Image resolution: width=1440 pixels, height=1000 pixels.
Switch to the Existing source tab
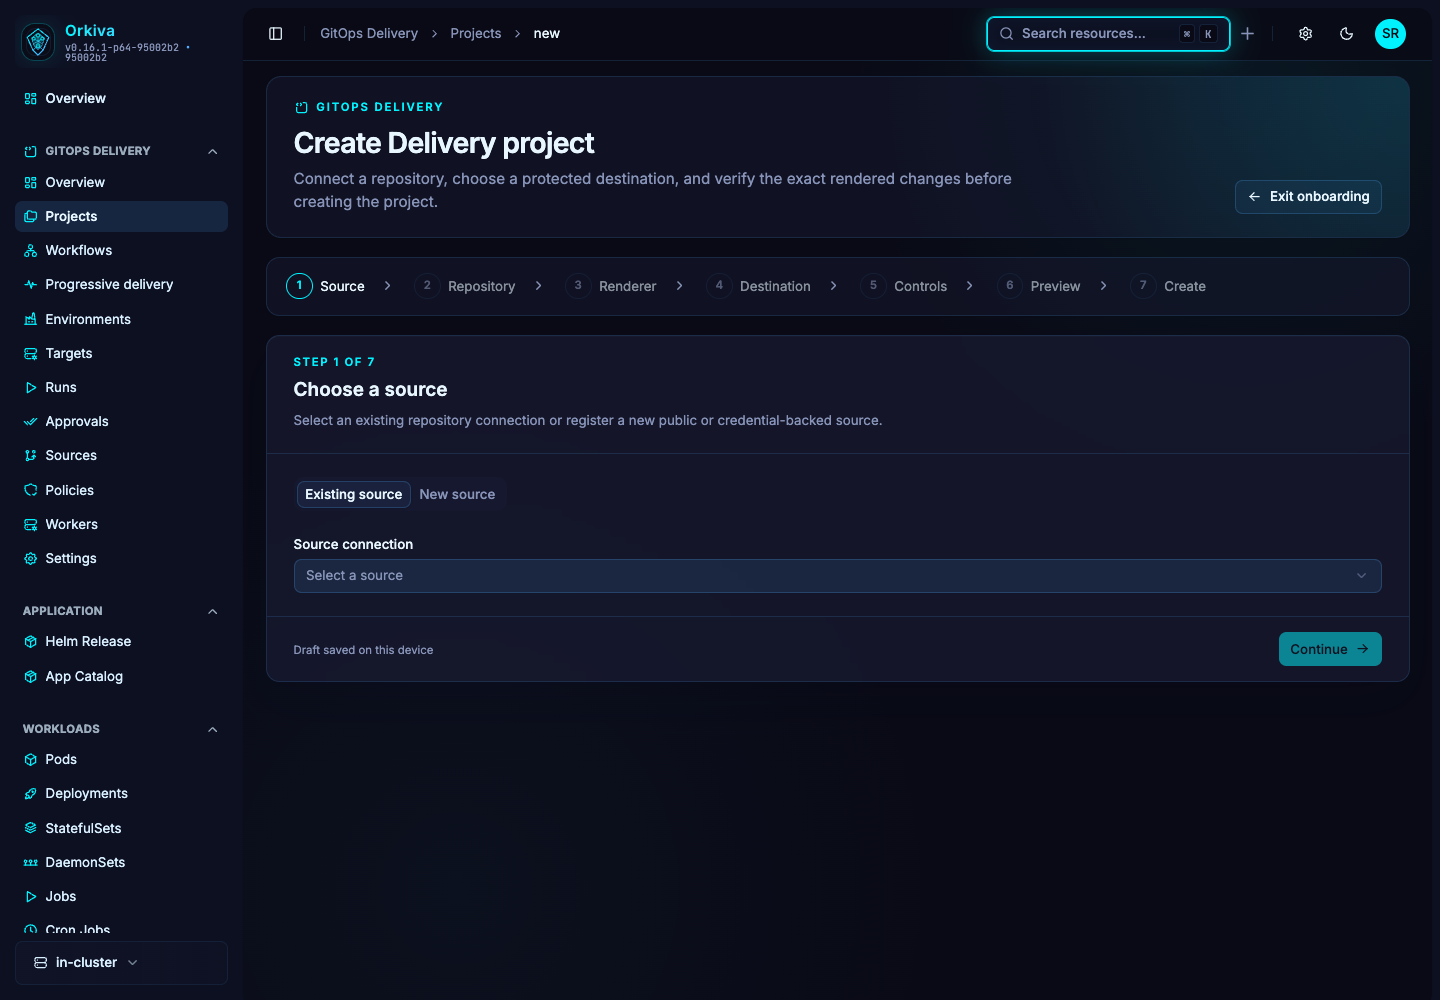pos(353,495)
